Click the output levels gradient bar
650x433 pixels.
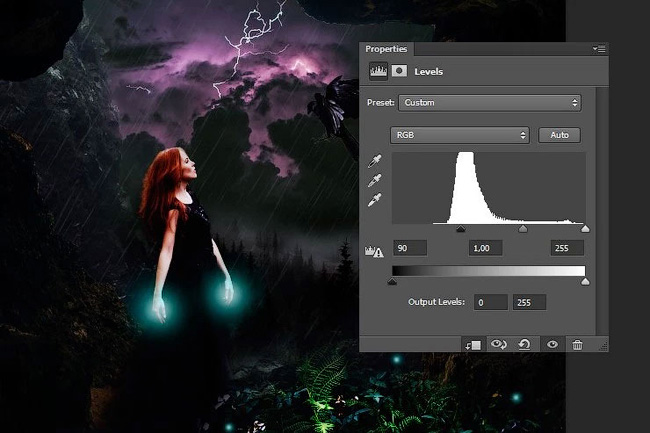489,271
